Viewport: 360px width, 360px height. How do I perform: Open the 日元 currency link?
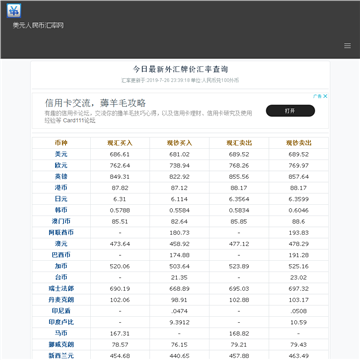coord(61,199)
